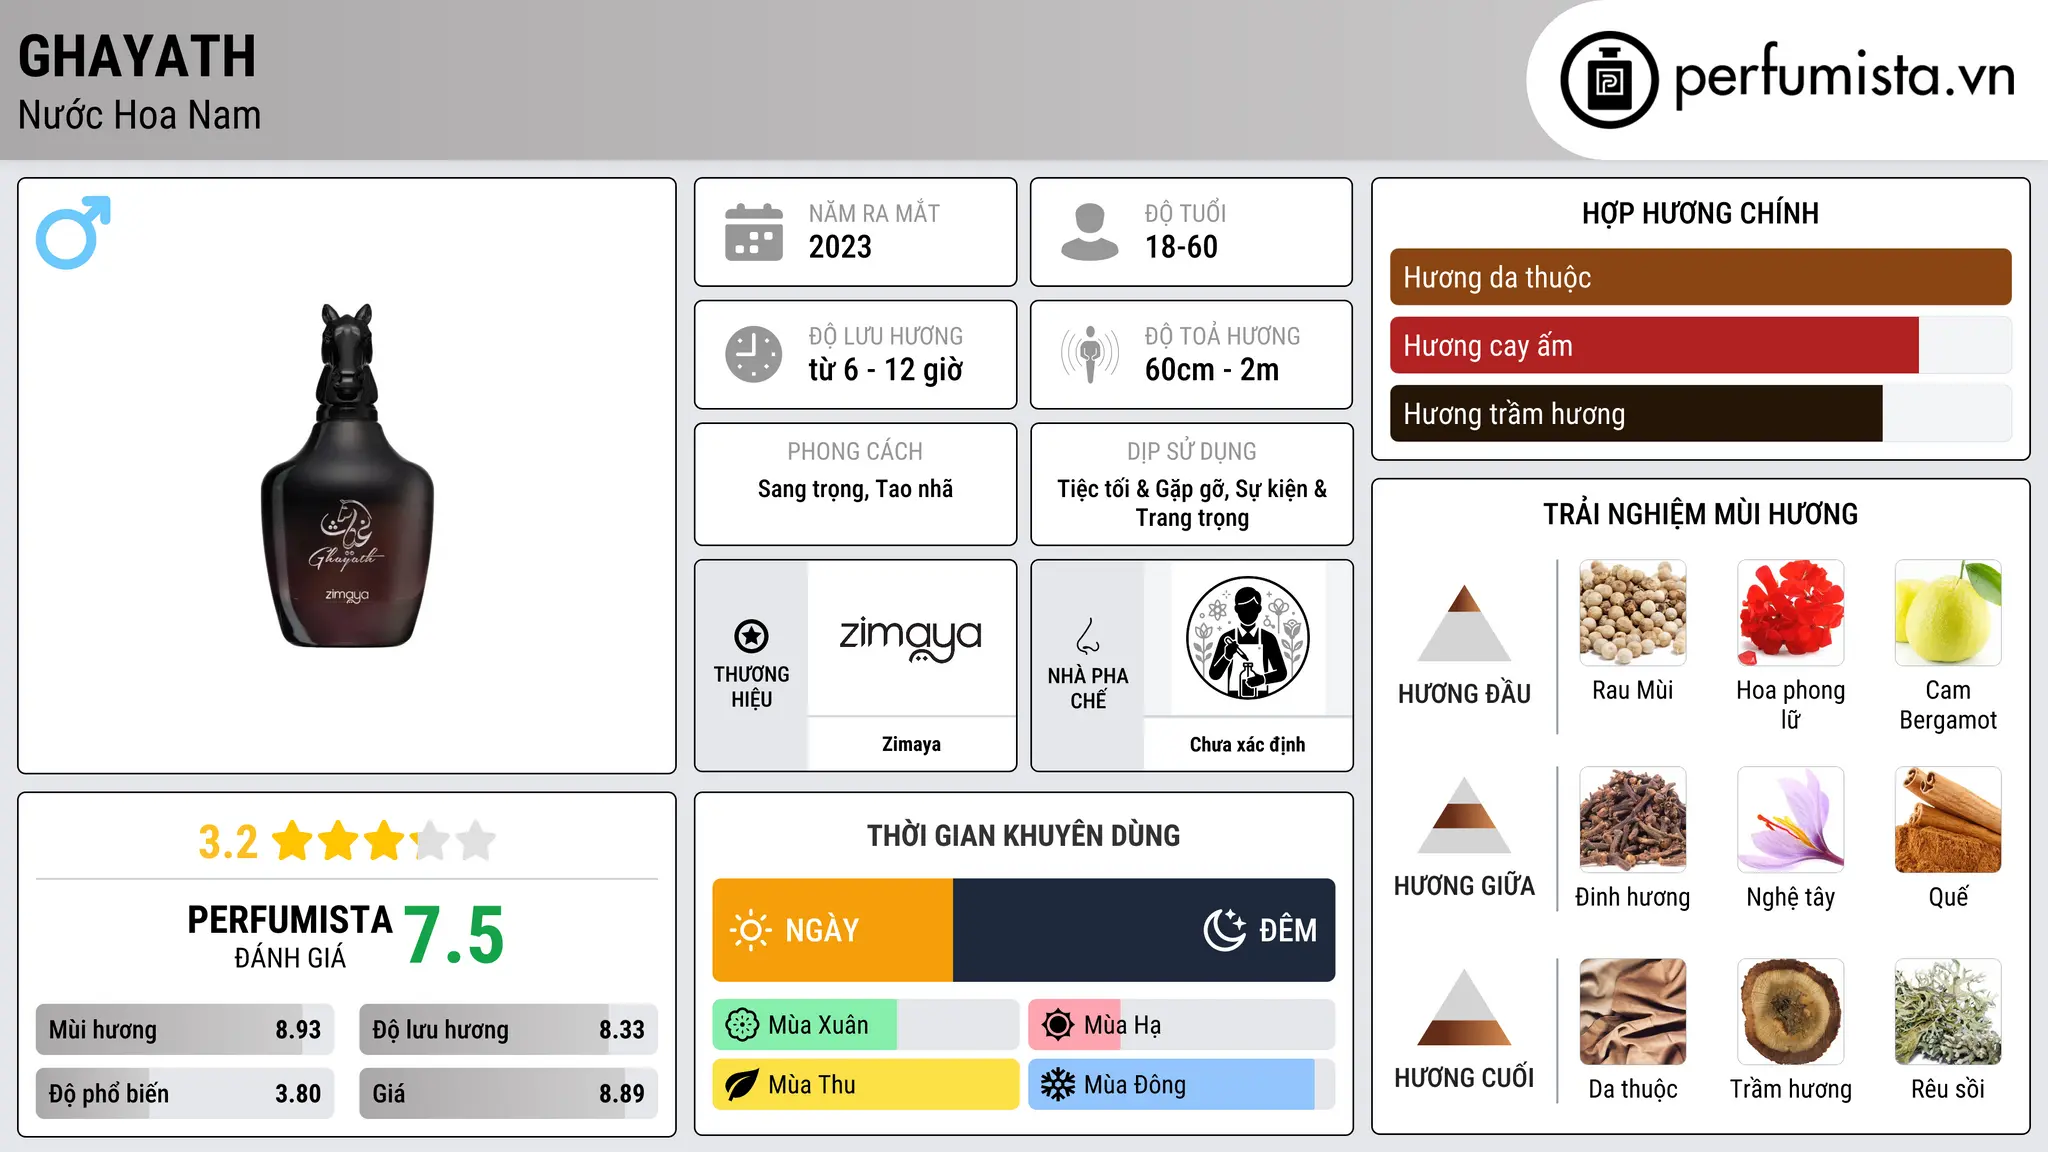Click the moon icon next to Đêm
The width and height of the screenshot is (2048, 1152).
click(1225, 930)
